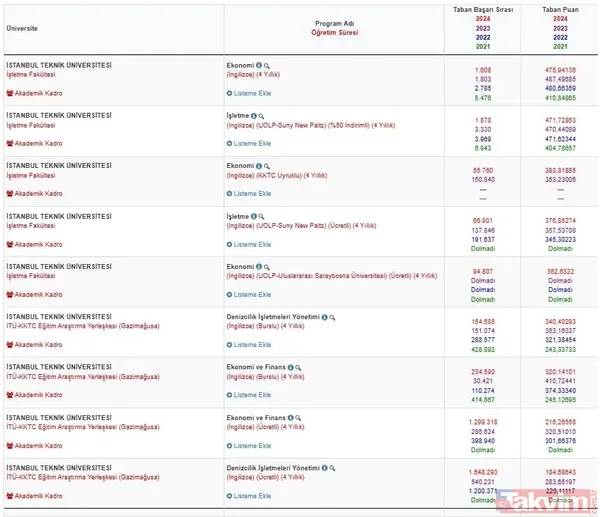Click Listeme Ekle for Ekonomi (KKTC Uyruklu)

pos(250,194)
